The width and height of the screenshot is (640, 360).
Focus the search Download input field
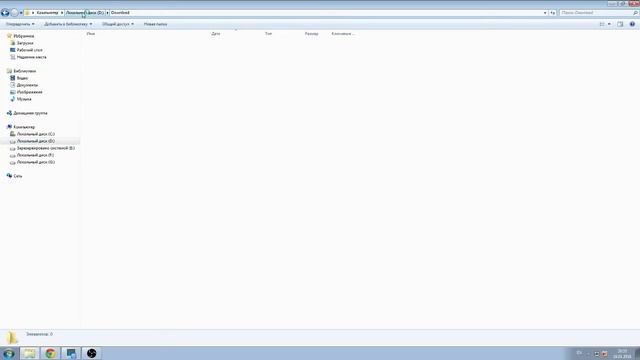[x=595, y=13]
